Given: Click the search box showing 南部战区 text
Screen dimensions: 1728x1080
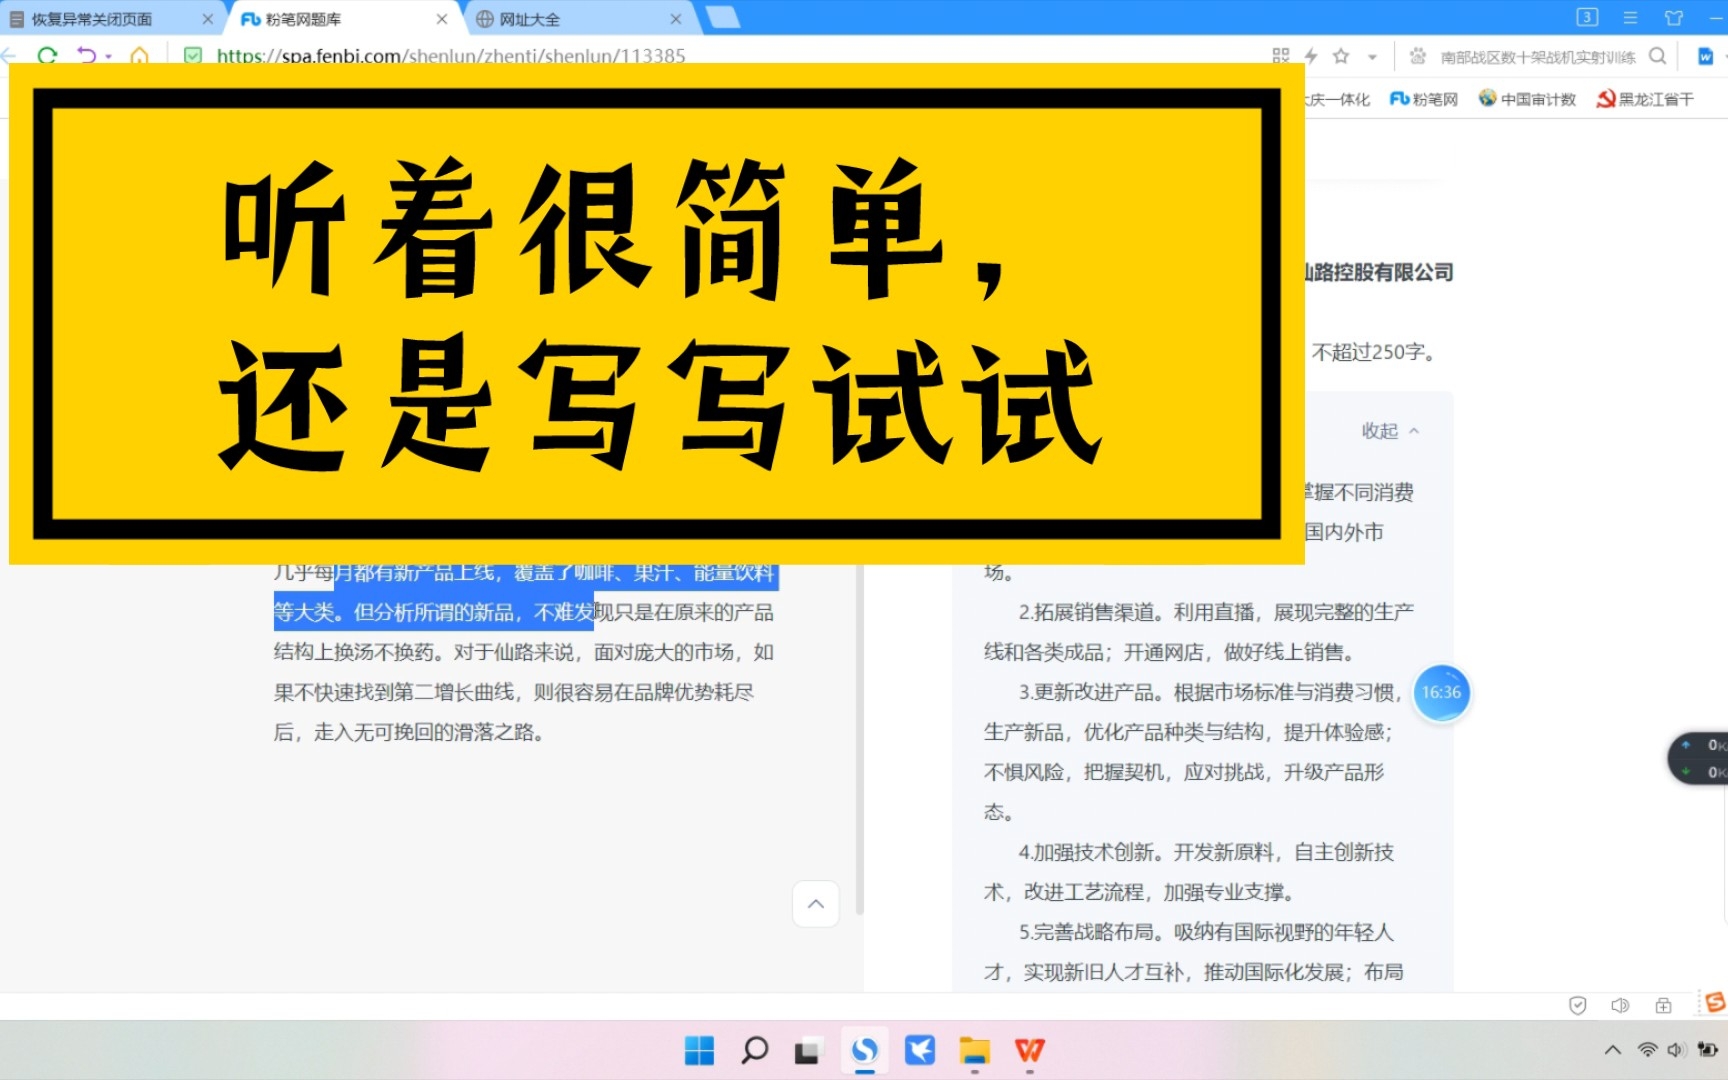Looking at the screenshot, I should (x=1537, y=57).
